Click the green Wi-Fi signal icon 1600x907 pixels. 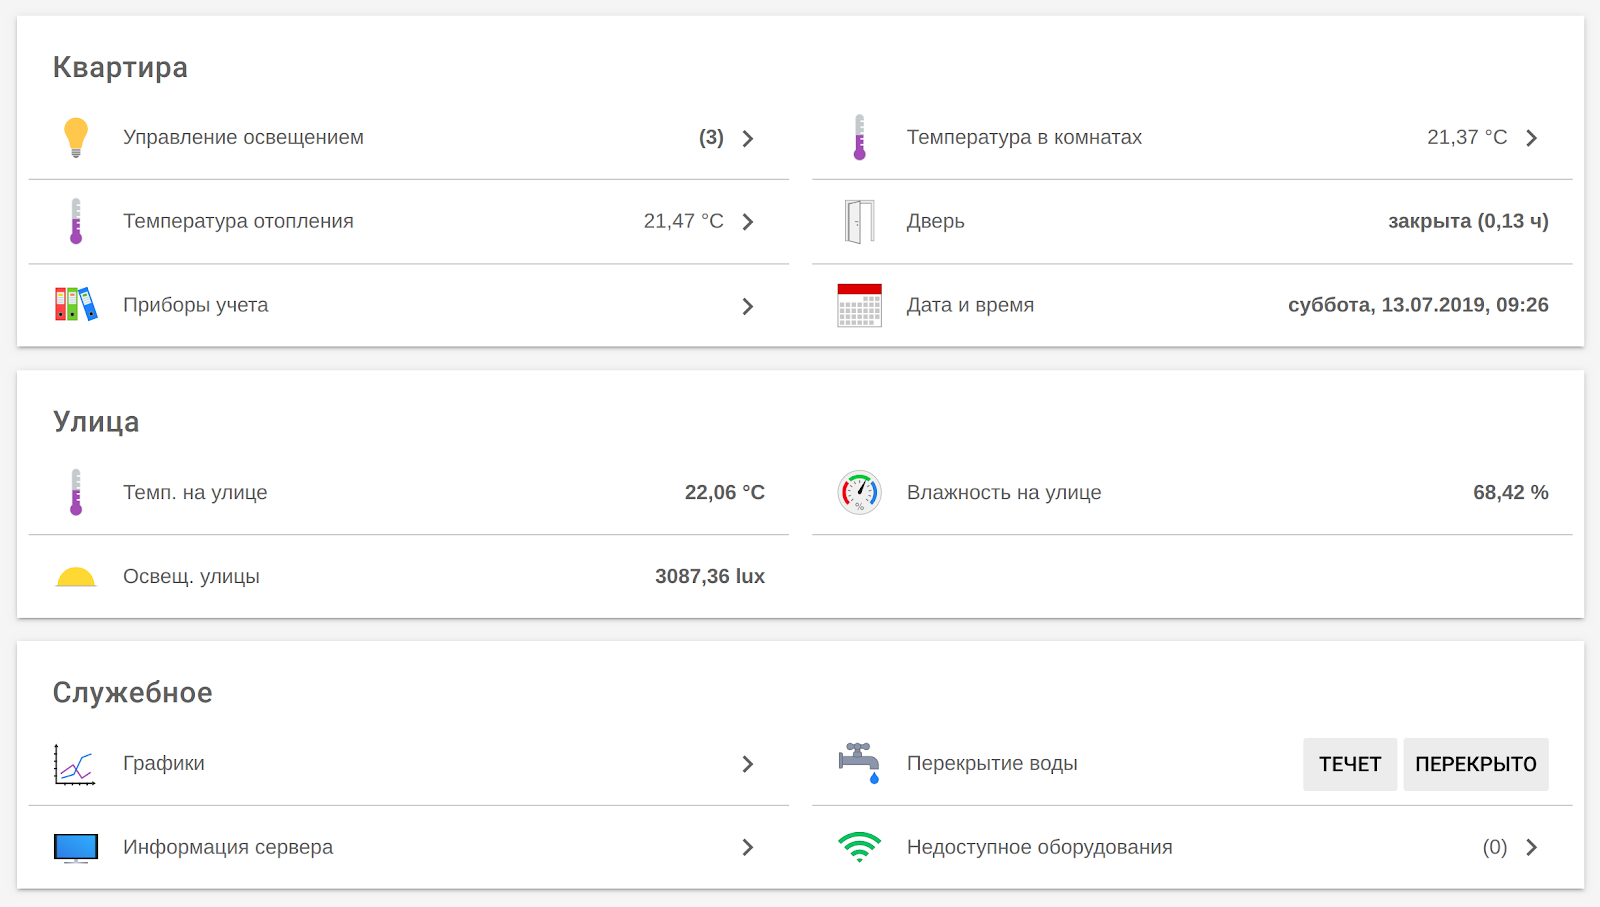pyautogui.click(x=859, y=847)
